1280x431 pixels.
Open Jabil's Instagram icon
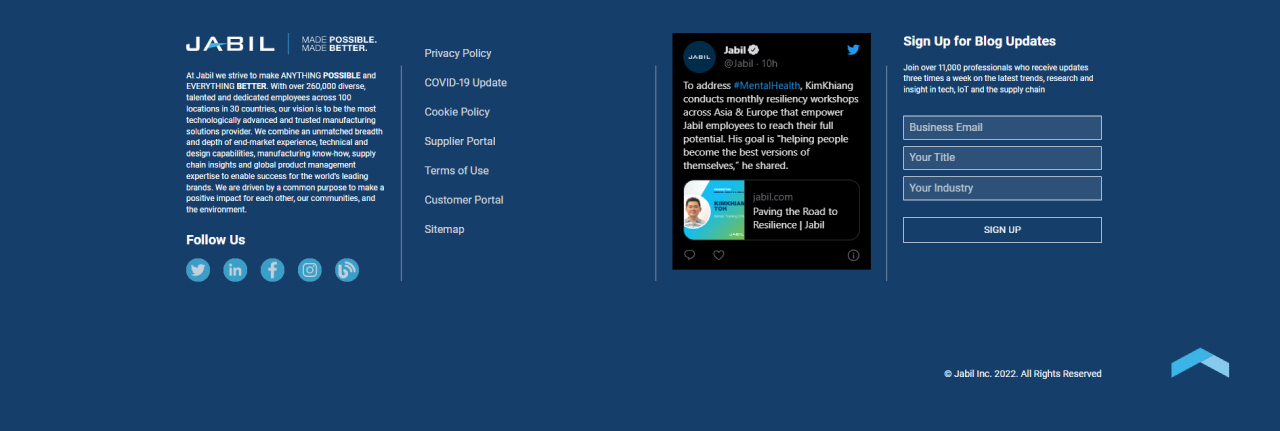(x=310, y=270)
